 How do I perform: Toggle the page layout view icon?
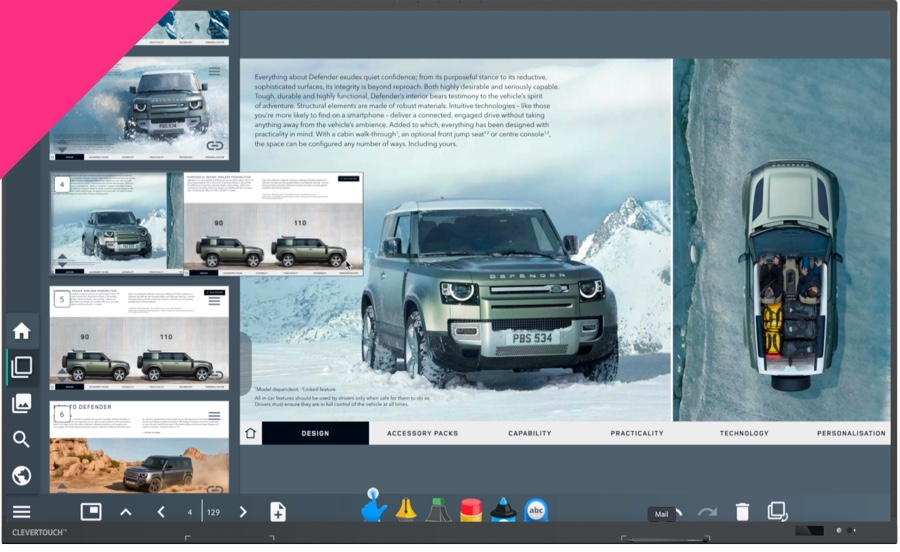[91, 512]
